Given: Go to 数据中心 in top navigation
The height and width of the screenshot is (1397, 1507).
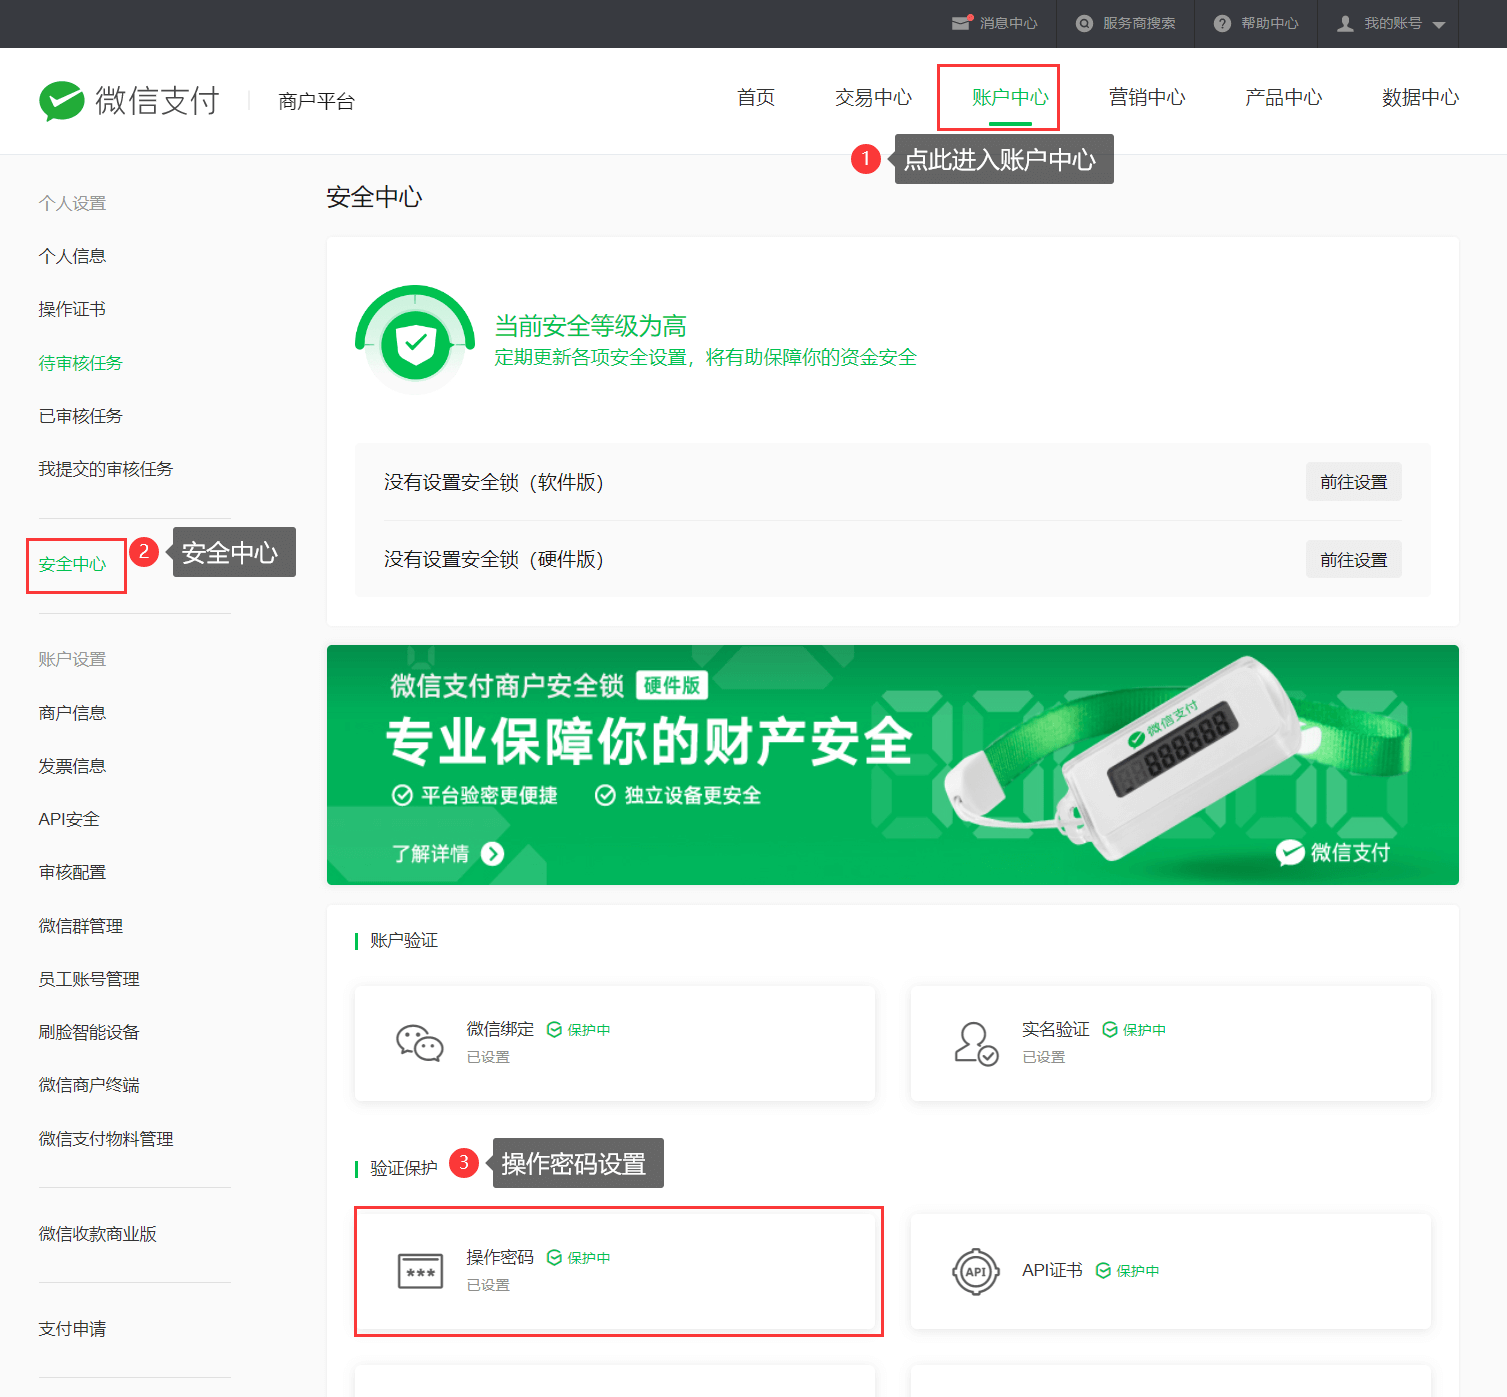Looking at the screenshot, I should (x=1420, y=97).
